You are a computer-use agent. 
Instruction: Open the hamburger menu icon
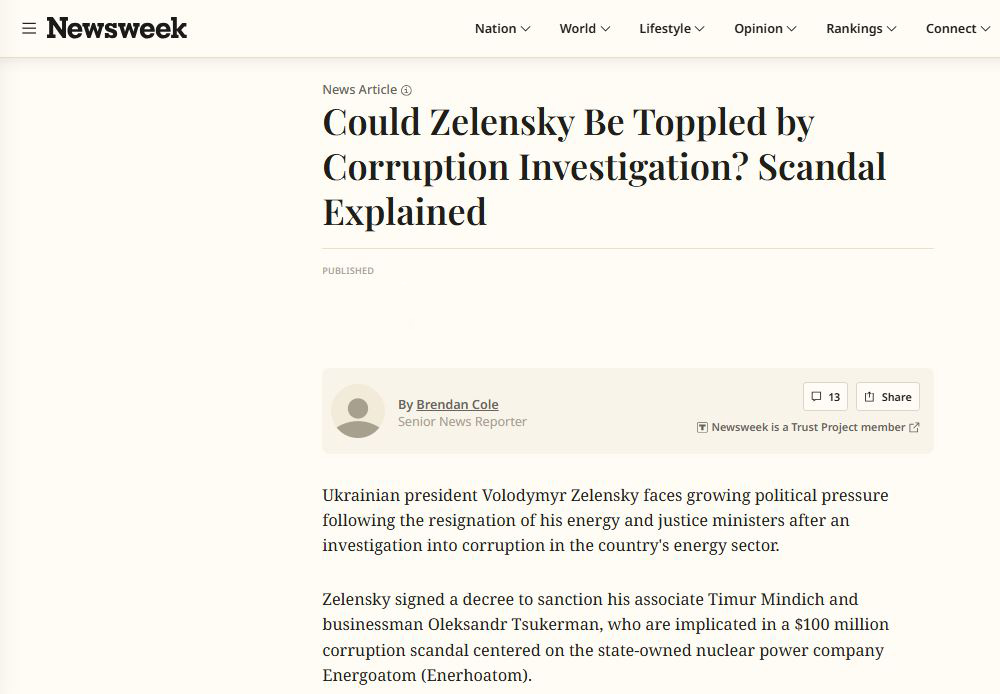[29, 29]
